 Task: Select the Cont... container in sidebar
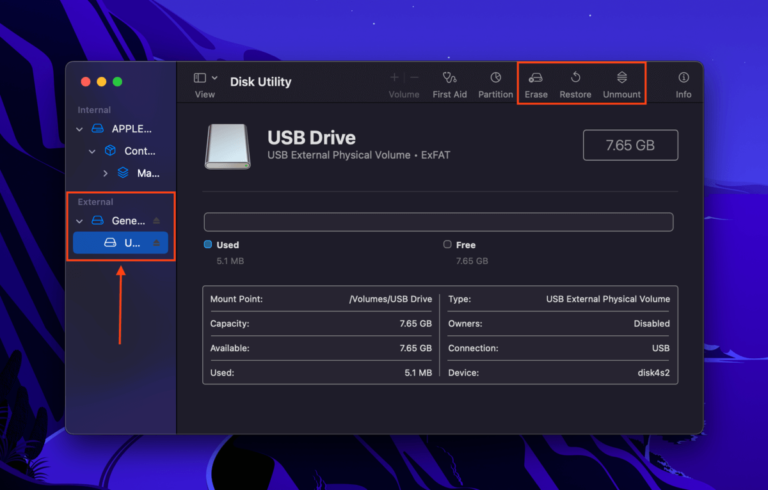coord(139,151)
